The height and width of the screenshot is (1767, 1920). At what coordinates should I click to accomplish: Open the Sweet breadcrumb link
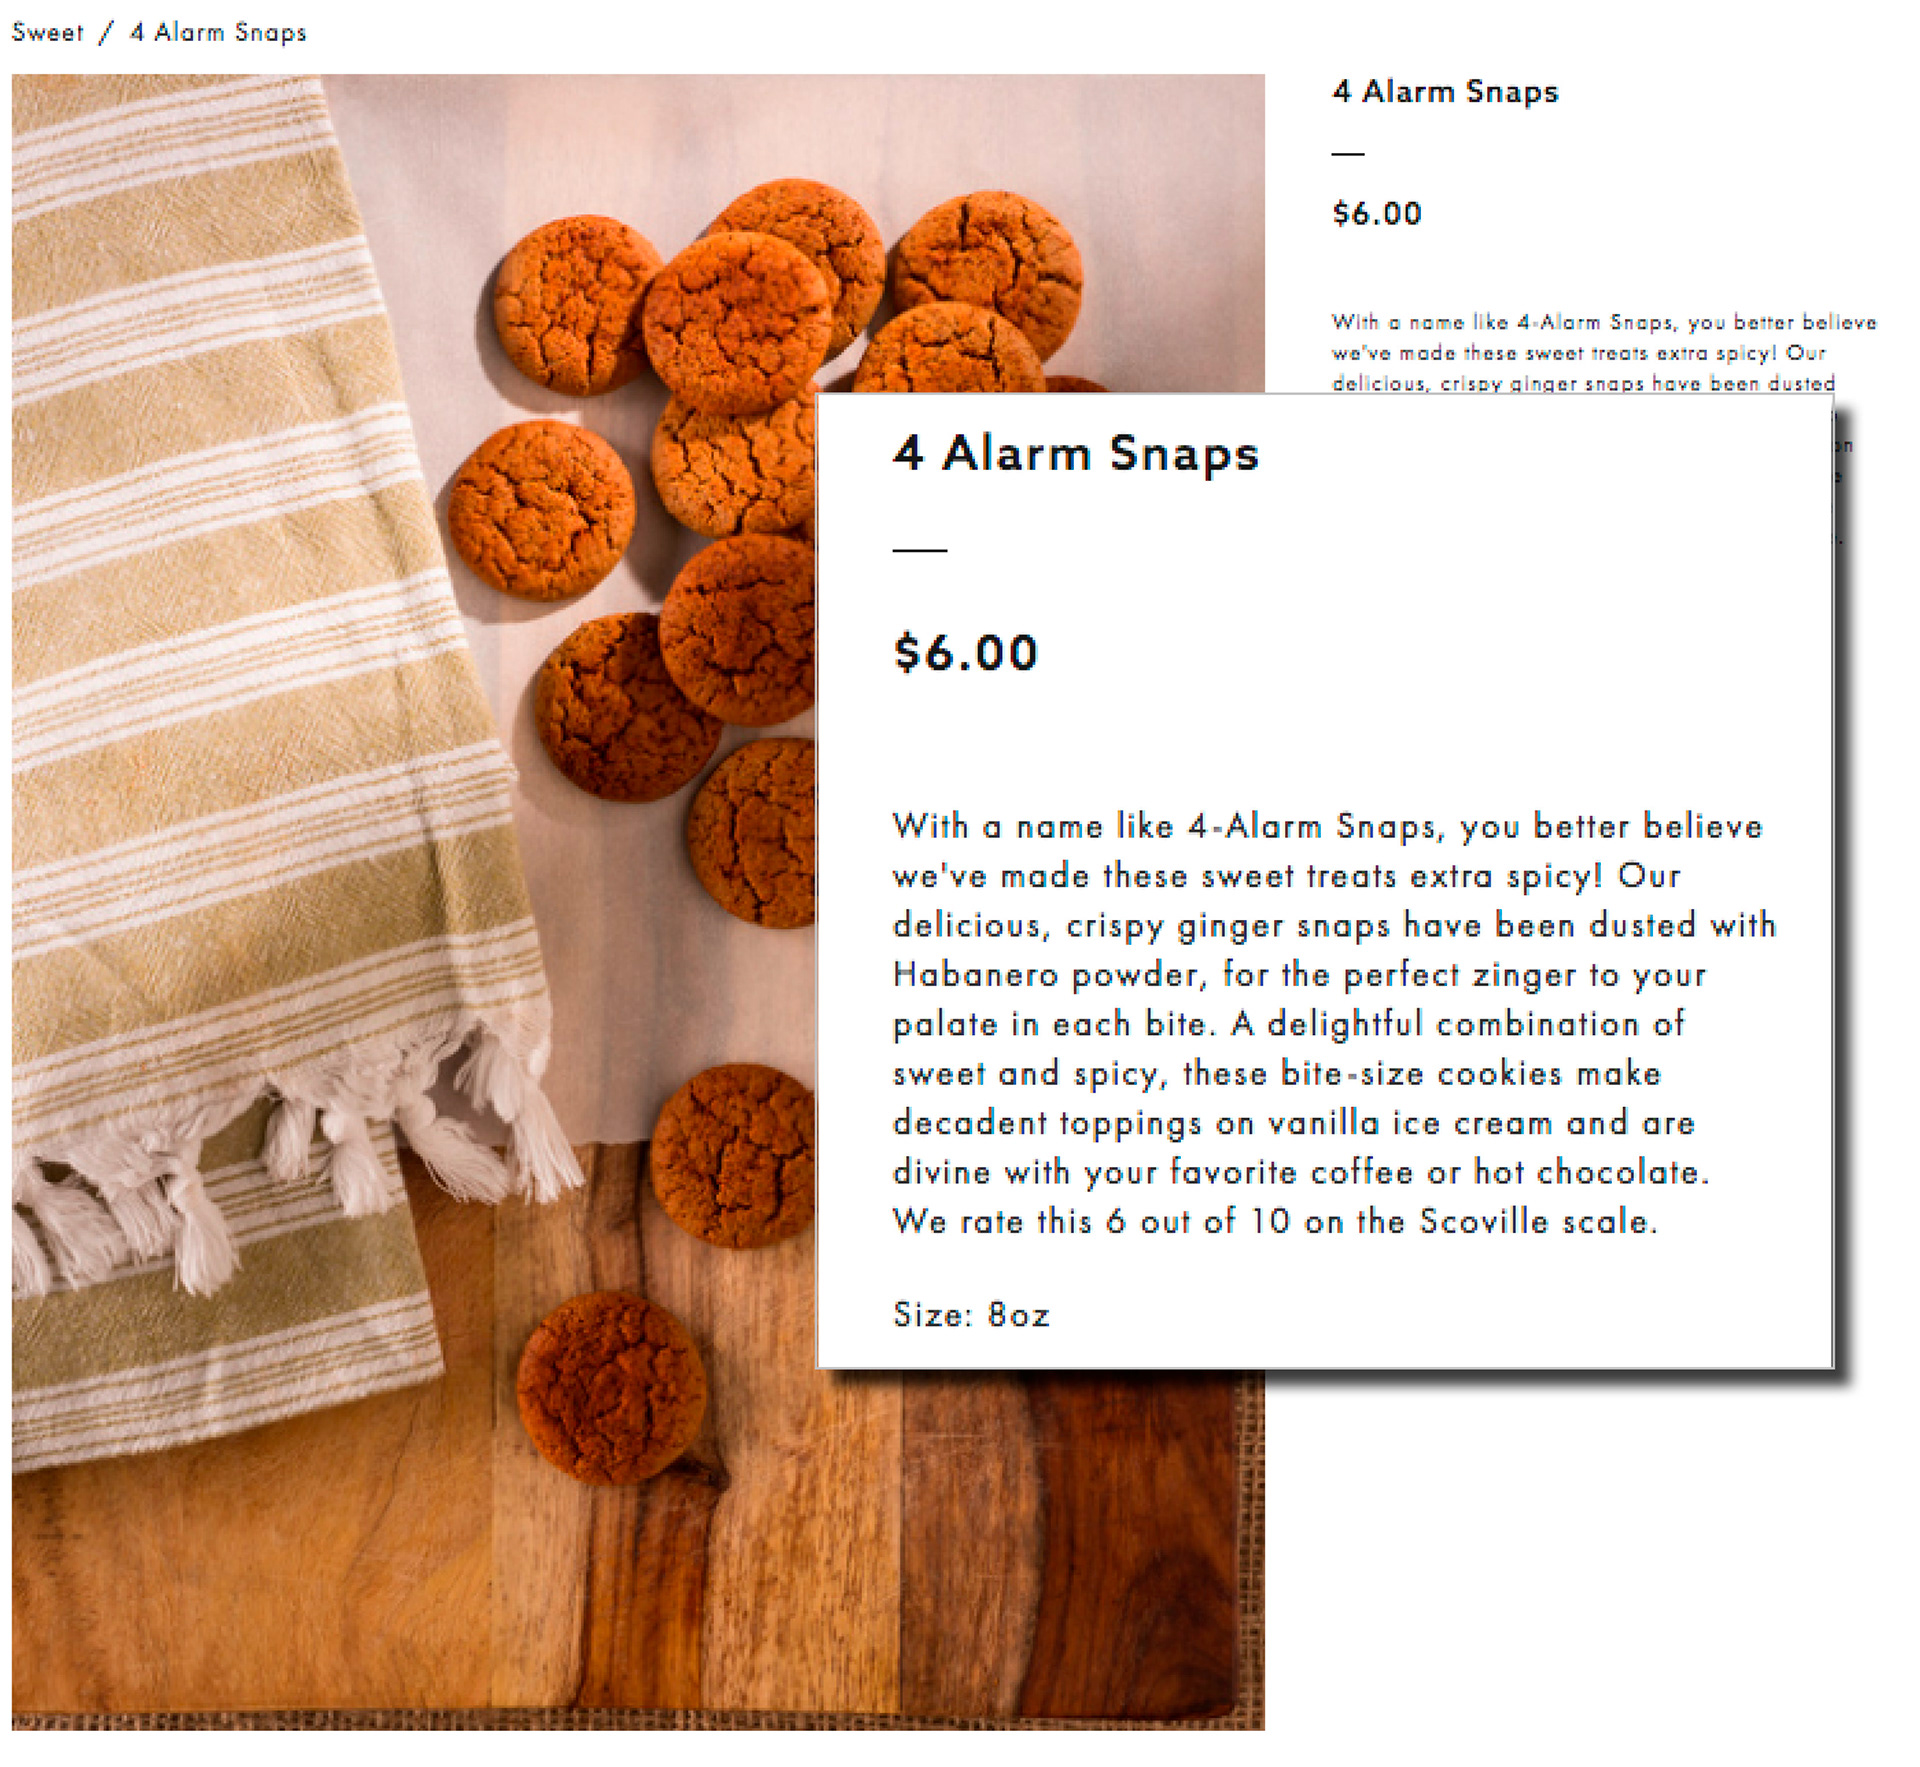tap(47, 32)
